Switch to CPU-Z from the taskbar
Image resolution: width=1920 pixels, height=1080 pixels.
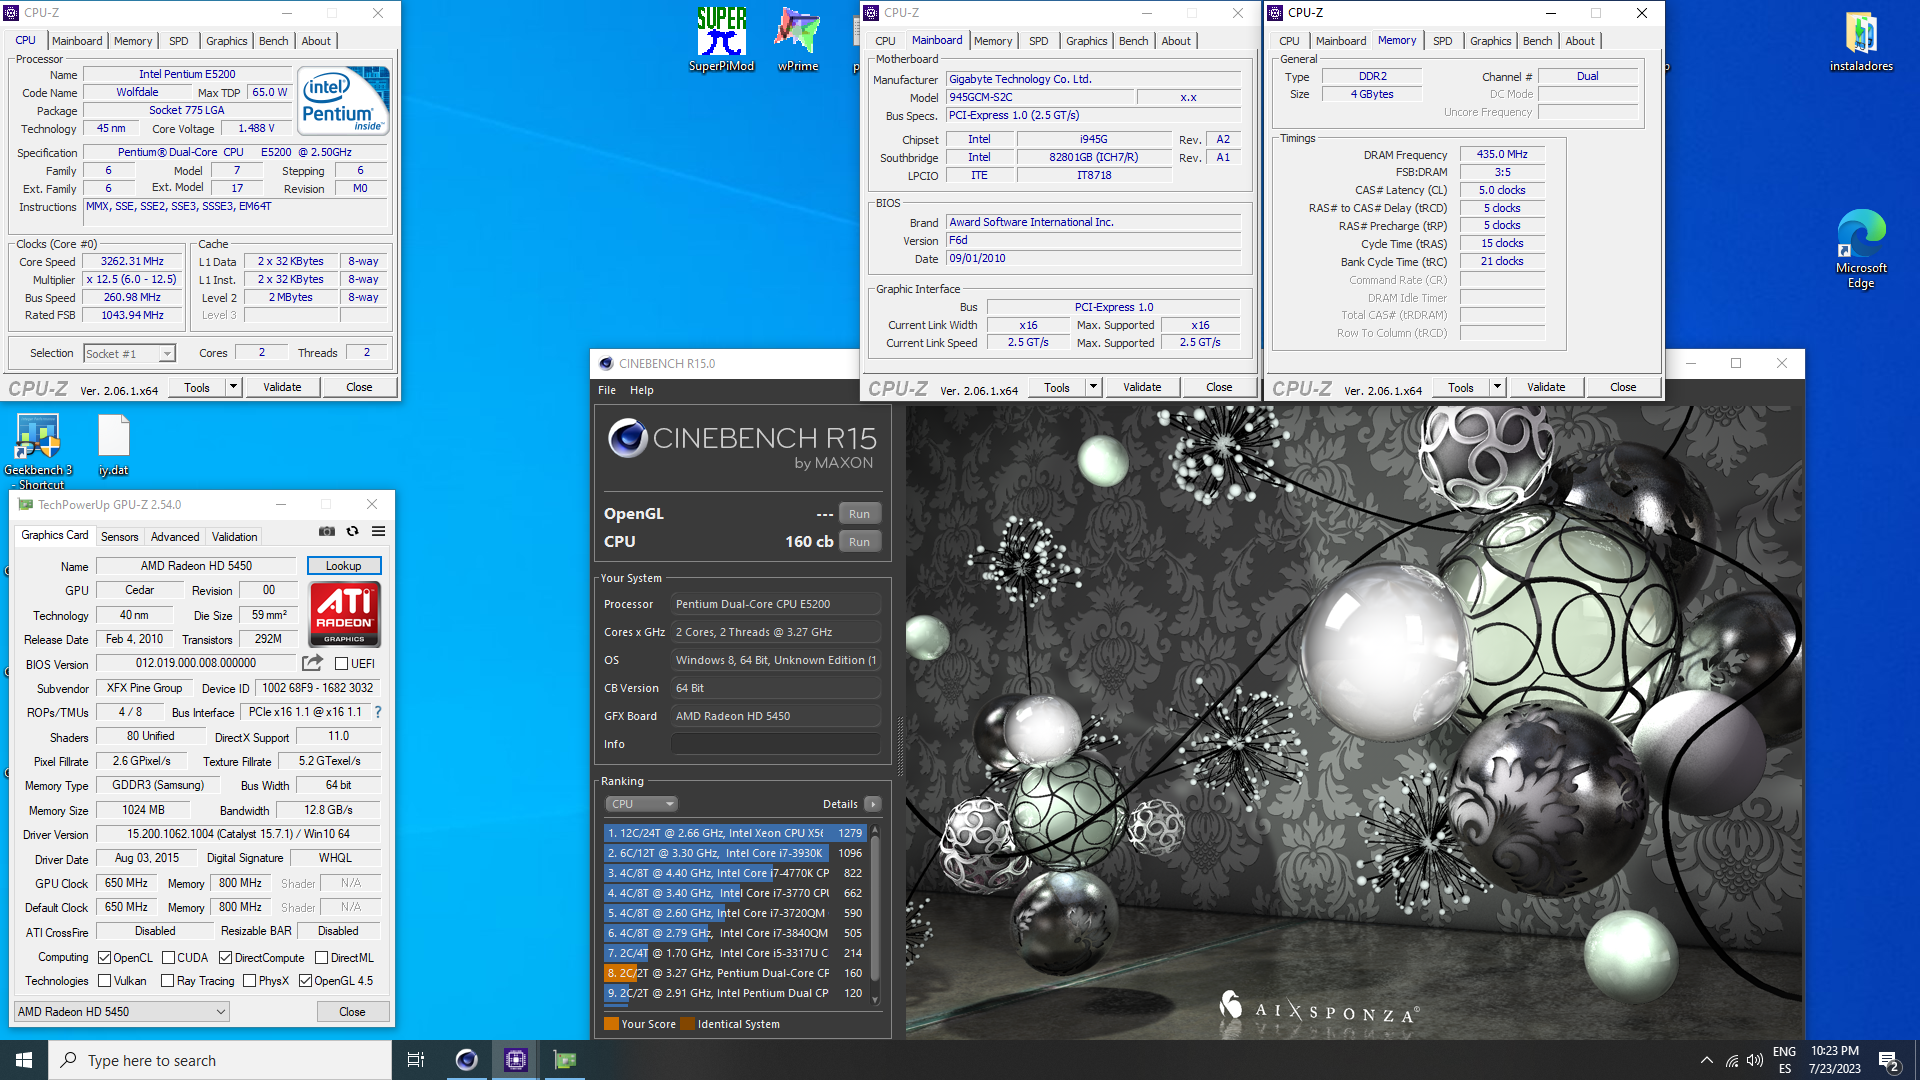515,1060
